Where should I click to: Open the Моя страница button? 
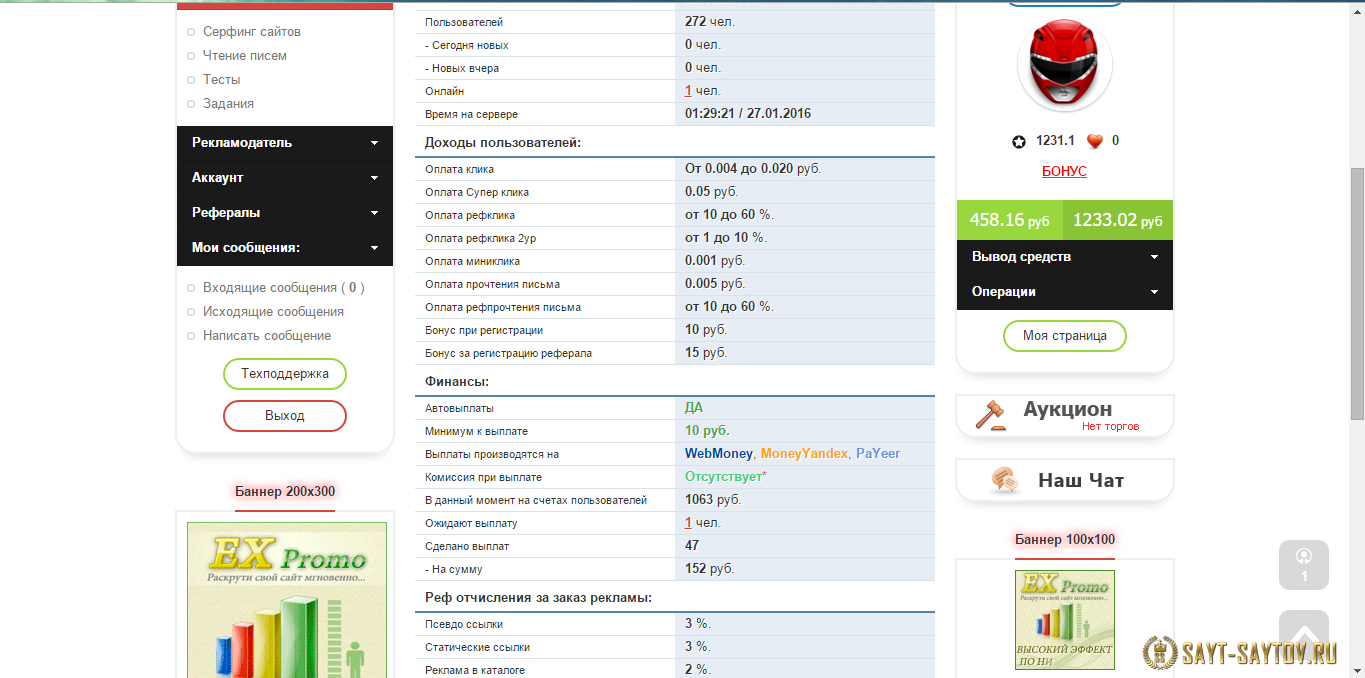click(x=1064, y=336)
